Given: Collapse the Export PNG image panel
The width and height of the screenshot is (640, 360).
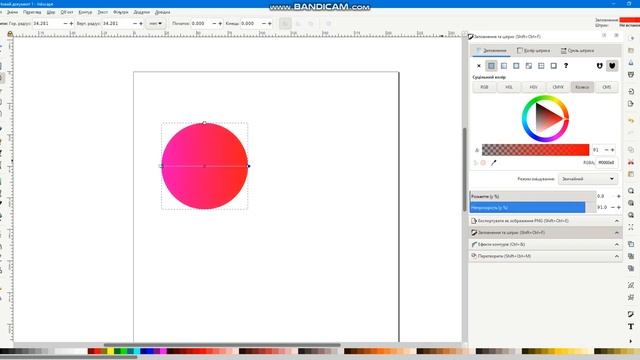Looking at the screenshot, I should 617,221.
